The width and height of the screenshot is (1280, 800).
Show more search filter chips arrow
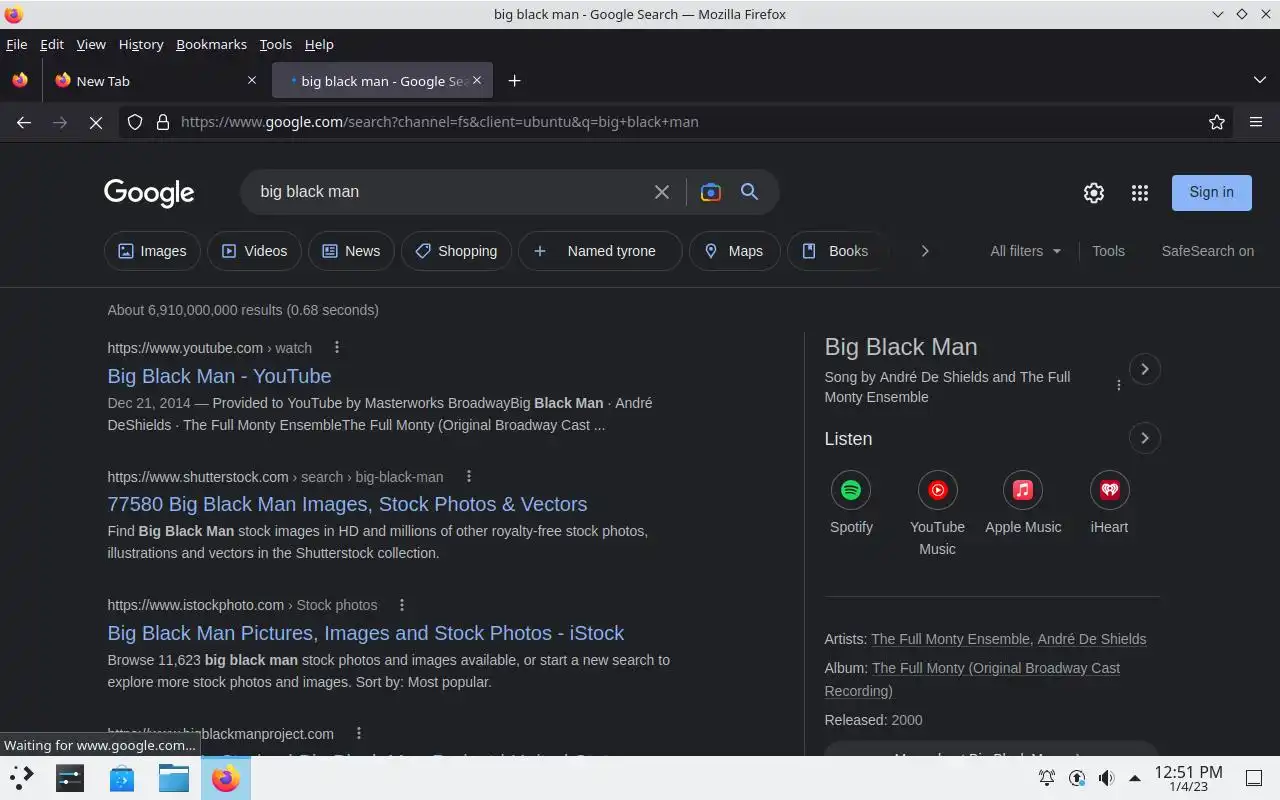925,251
